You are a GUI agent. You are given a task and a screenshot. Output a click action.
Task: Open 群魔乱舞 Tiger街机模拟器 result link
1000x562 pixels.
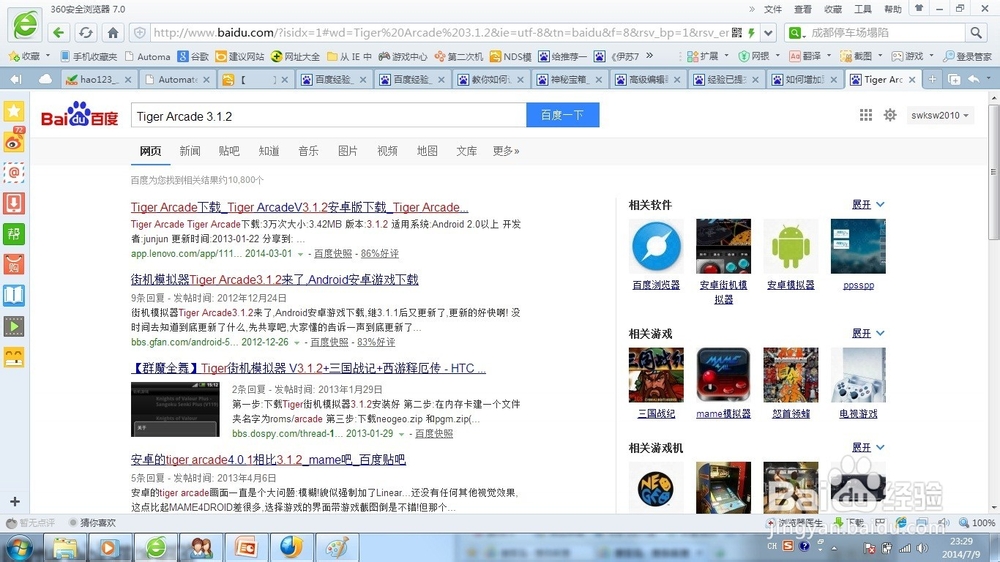pos(309,368)
